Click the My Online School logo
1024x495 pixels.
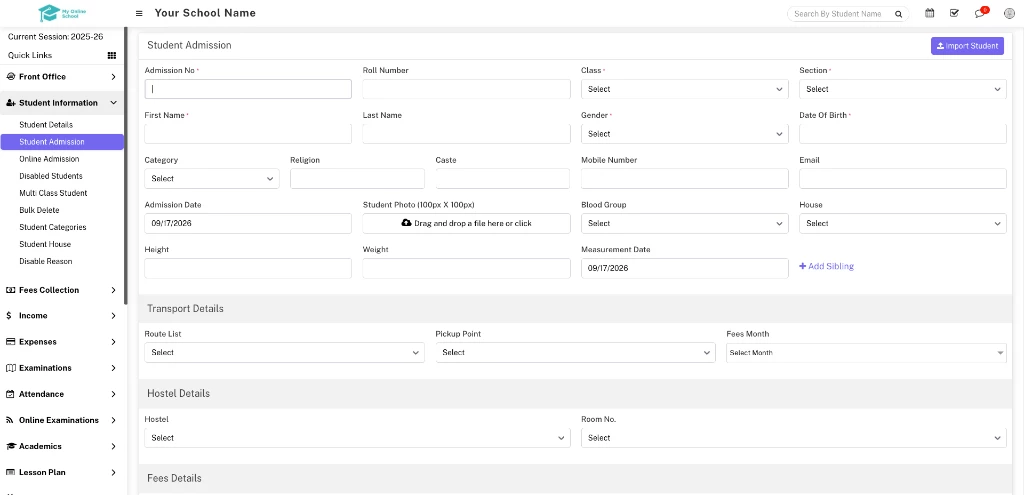(x=63, y=13)
